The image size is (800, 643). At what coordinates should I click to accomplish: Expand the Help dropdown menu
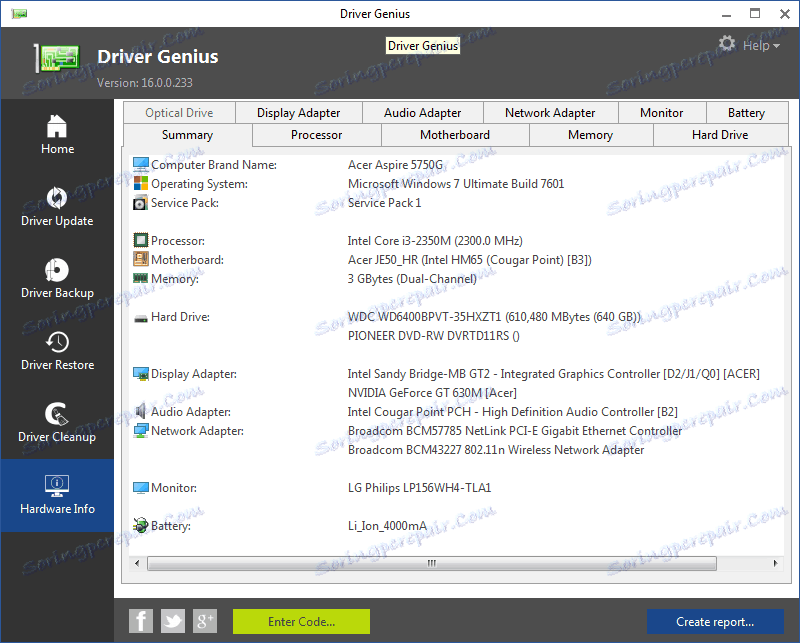pyautogui.click(x=761, y=45)
